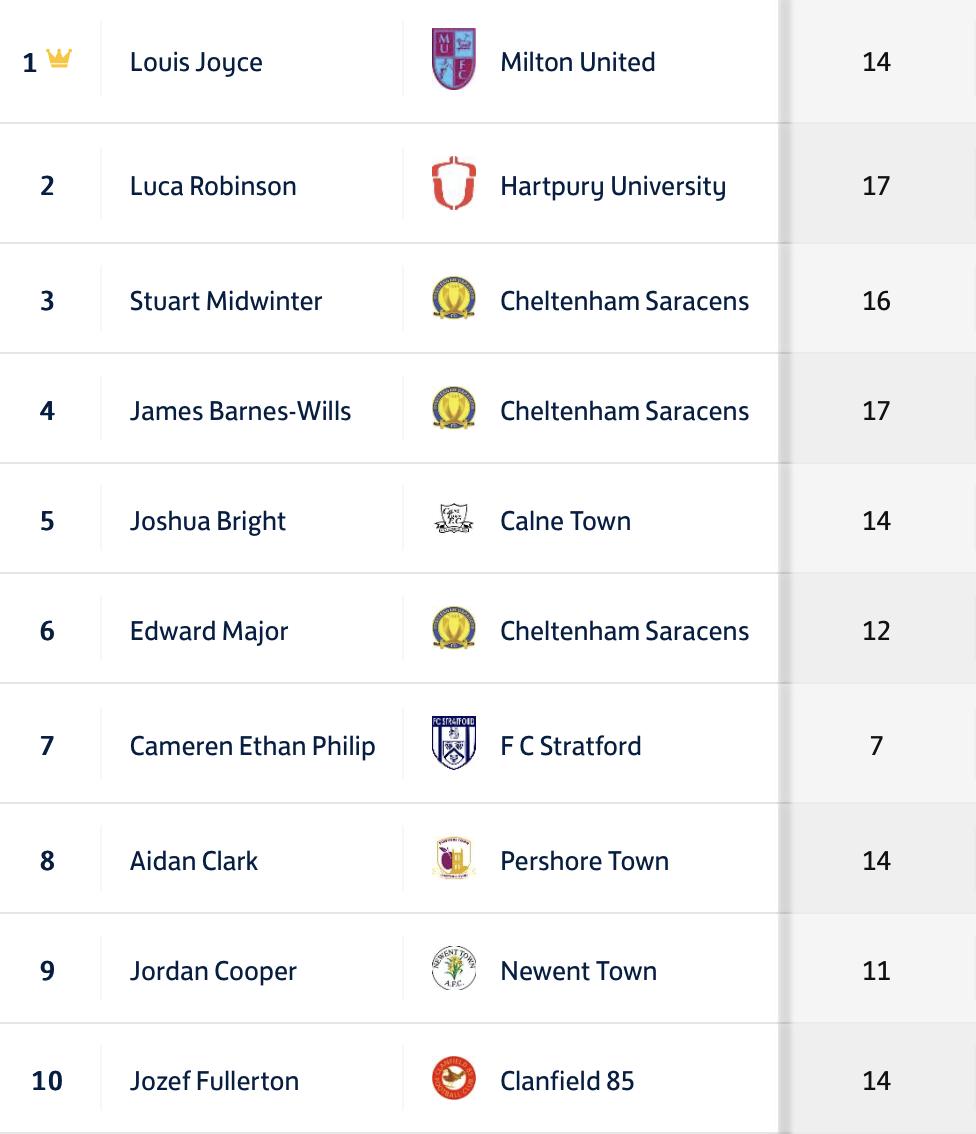Open the Hartpury University team page
The width and height of the screenshot is (976, 1134).
[x=613, y=186]
